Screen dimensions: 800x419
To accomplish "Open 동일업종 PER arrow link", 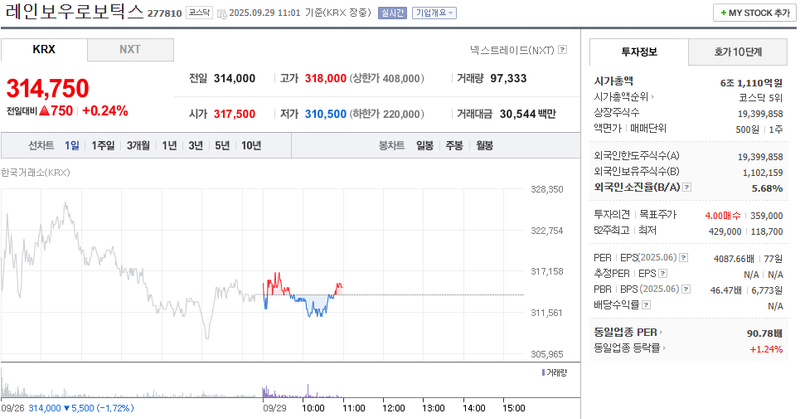I will (x=661, y=332).
